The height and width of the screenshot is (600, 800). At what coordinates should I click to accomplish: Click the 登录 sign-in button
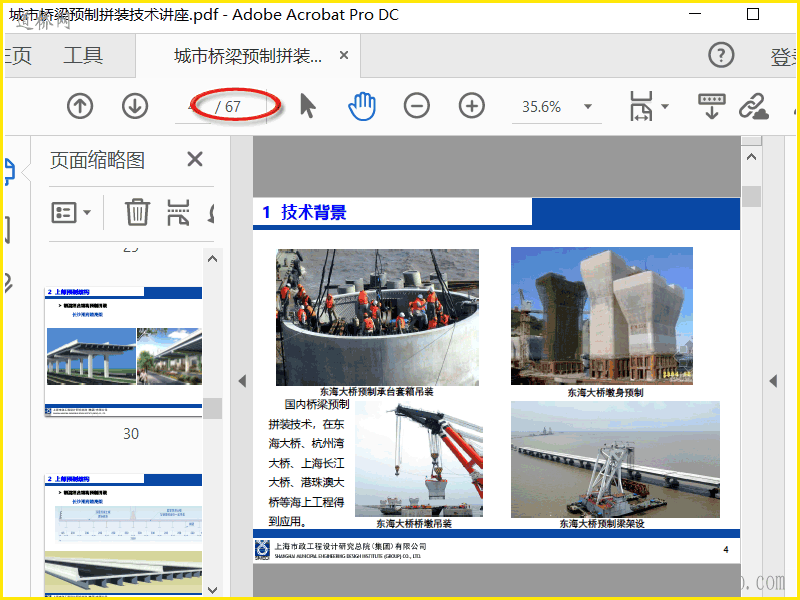click(784, 57)
